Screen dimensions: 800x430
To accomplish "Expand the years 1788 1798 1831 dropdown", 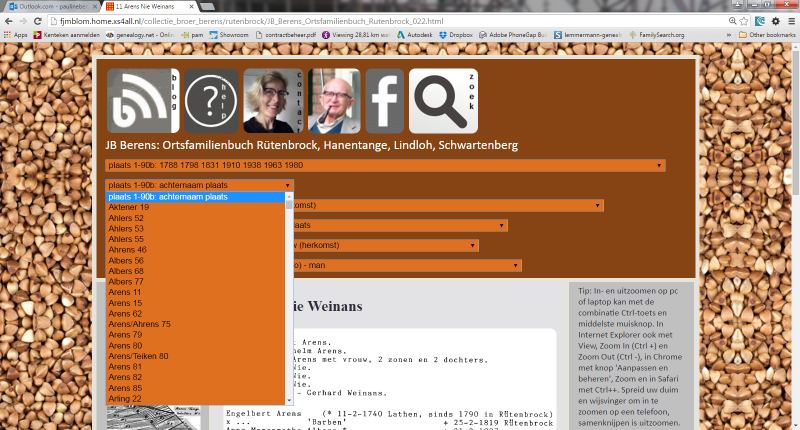I will tap(385, 165).
